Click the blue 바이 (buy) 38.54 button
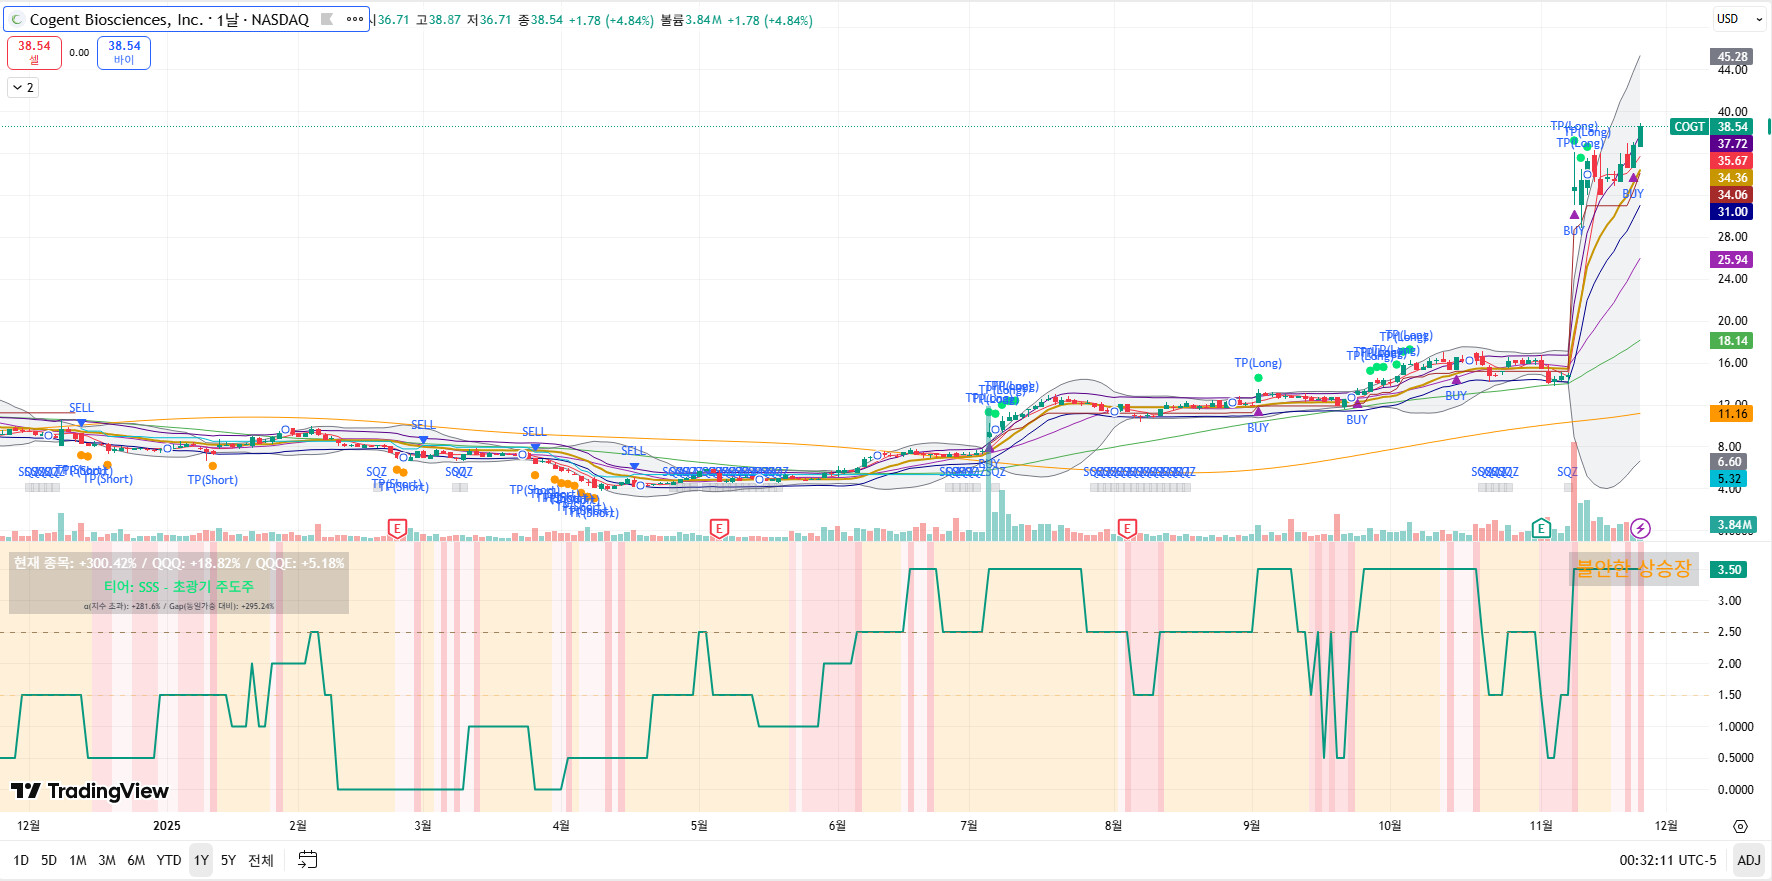The width and height of the screenshot is (1772, 881). pos(124,53)
